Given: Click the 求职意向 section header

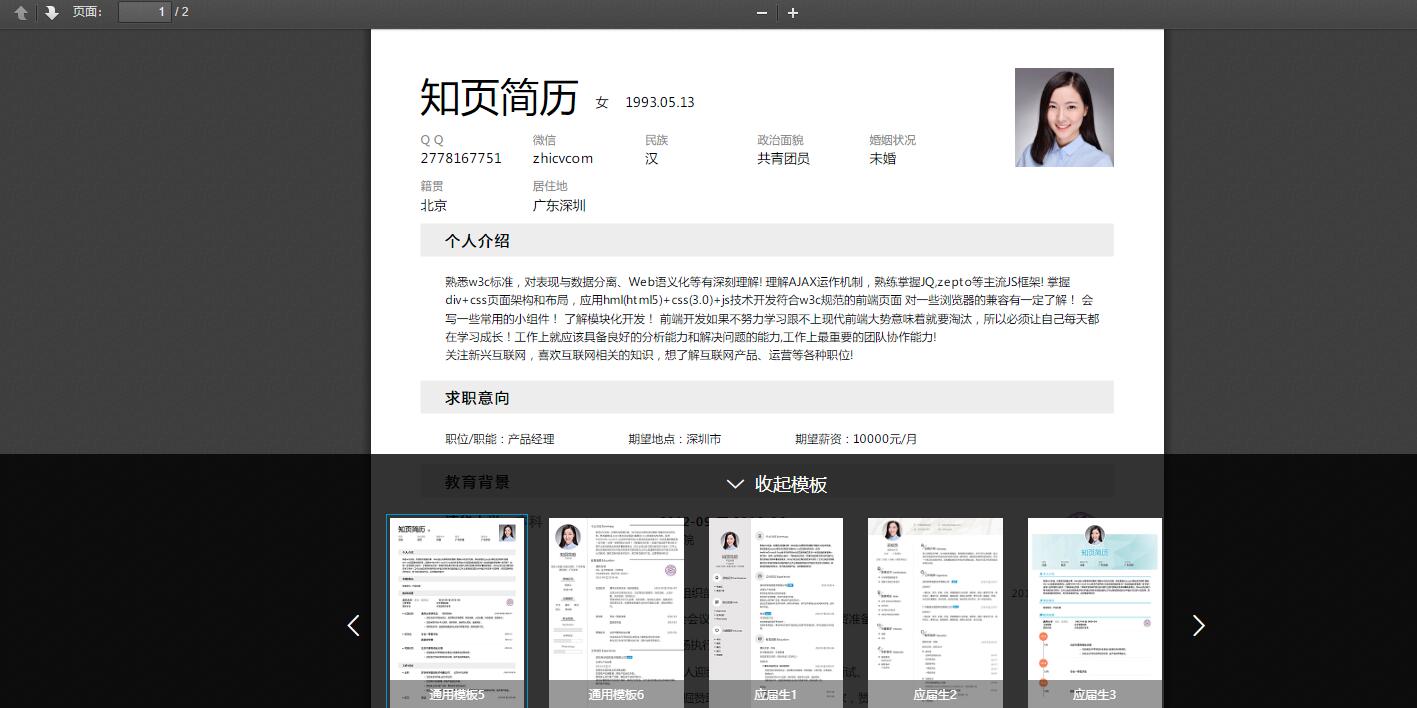Looking at the screenshot, I should coord(478,397).
